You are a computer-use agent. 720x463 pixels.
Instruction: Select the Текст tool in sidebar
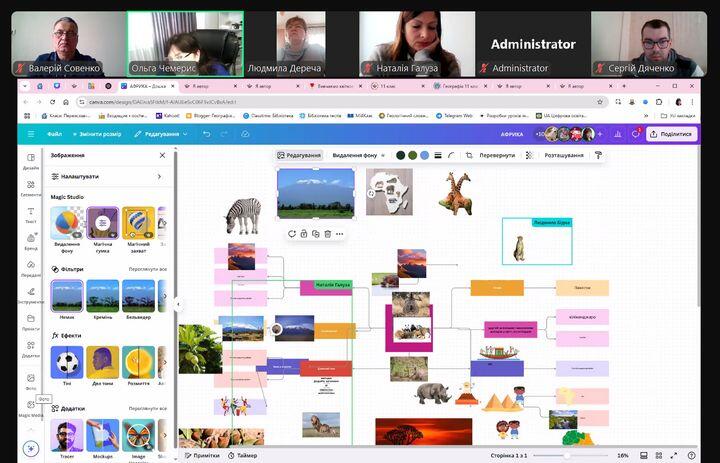[x=31, y=215]
